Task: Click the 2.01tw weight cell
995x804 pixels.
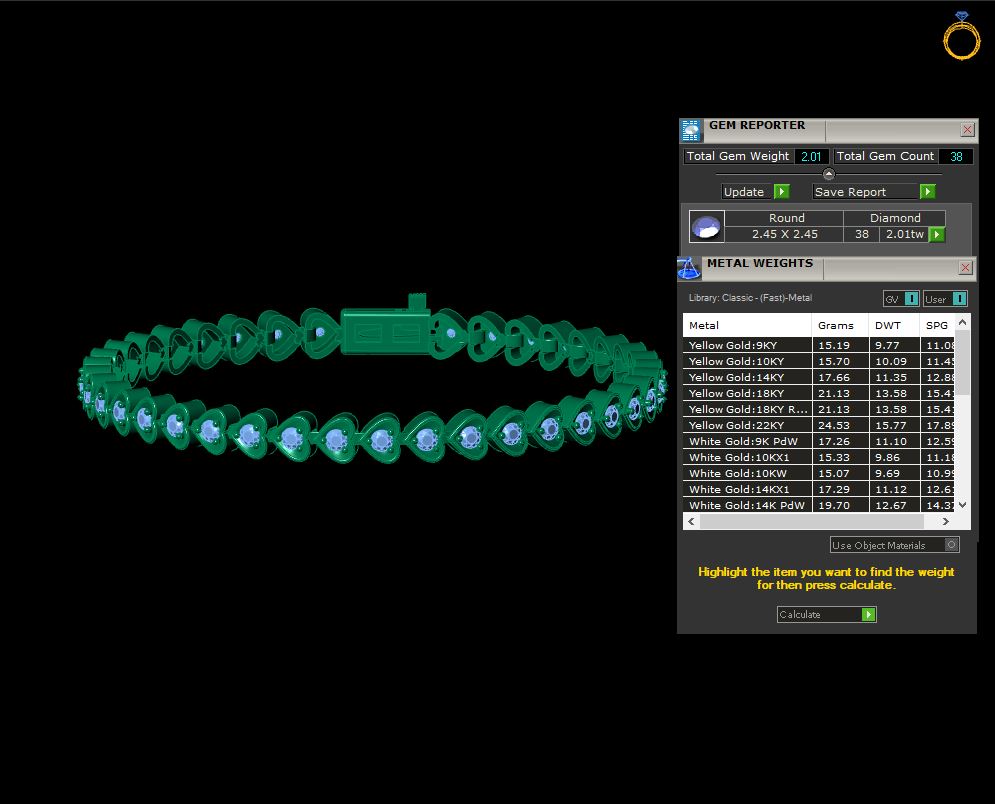Action: point(904,234)
